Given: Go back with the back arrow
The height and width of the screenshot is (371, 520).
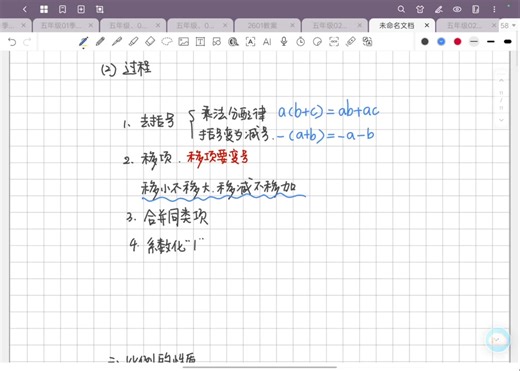Looking at the screenshot, I should pos(25,9).
